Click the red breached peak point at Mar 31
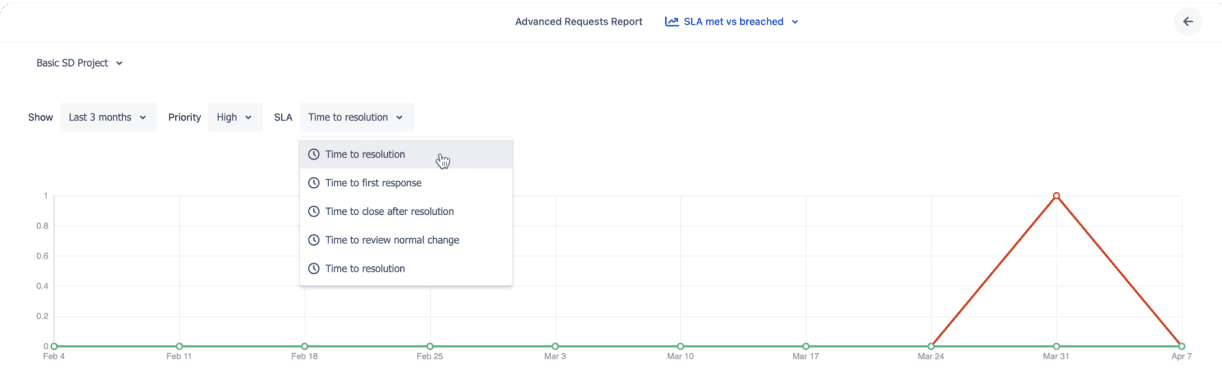This screenshot has width=1222, height=392. (x=1056, y=196)
